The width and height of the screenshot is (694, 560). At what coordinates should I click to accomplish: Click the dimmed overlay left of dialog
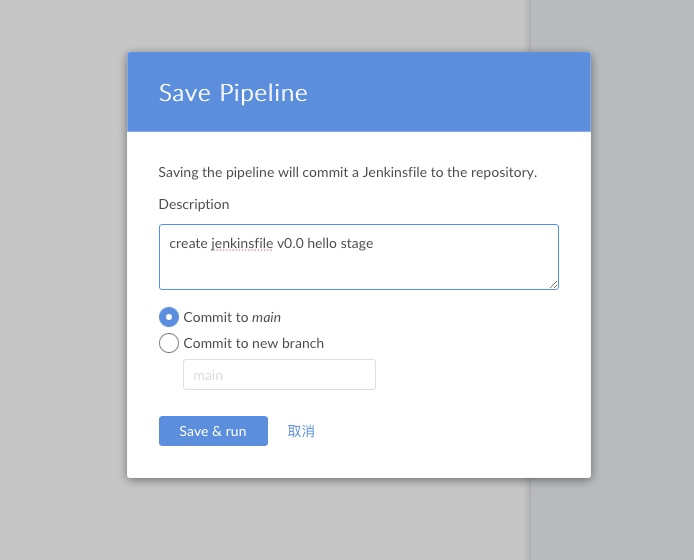click(x=62, y=280)
